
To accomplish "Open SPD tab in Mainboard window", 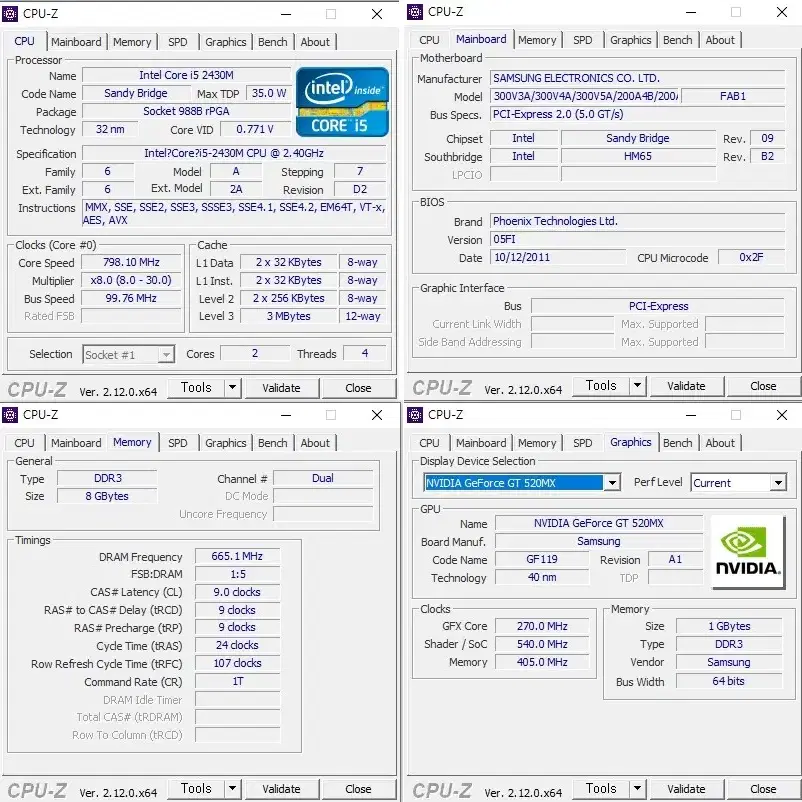I will 583,40.
